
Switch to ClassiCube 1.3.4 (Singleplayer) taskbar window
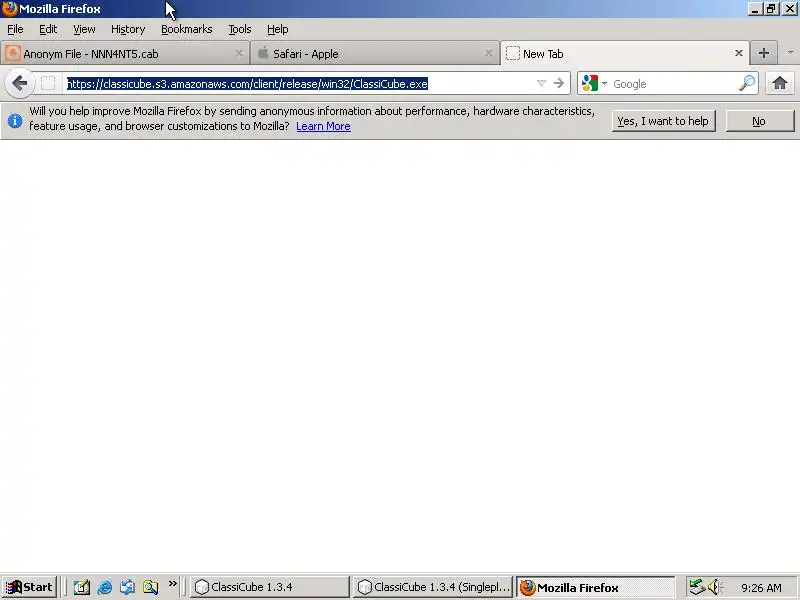coord(433,587)
